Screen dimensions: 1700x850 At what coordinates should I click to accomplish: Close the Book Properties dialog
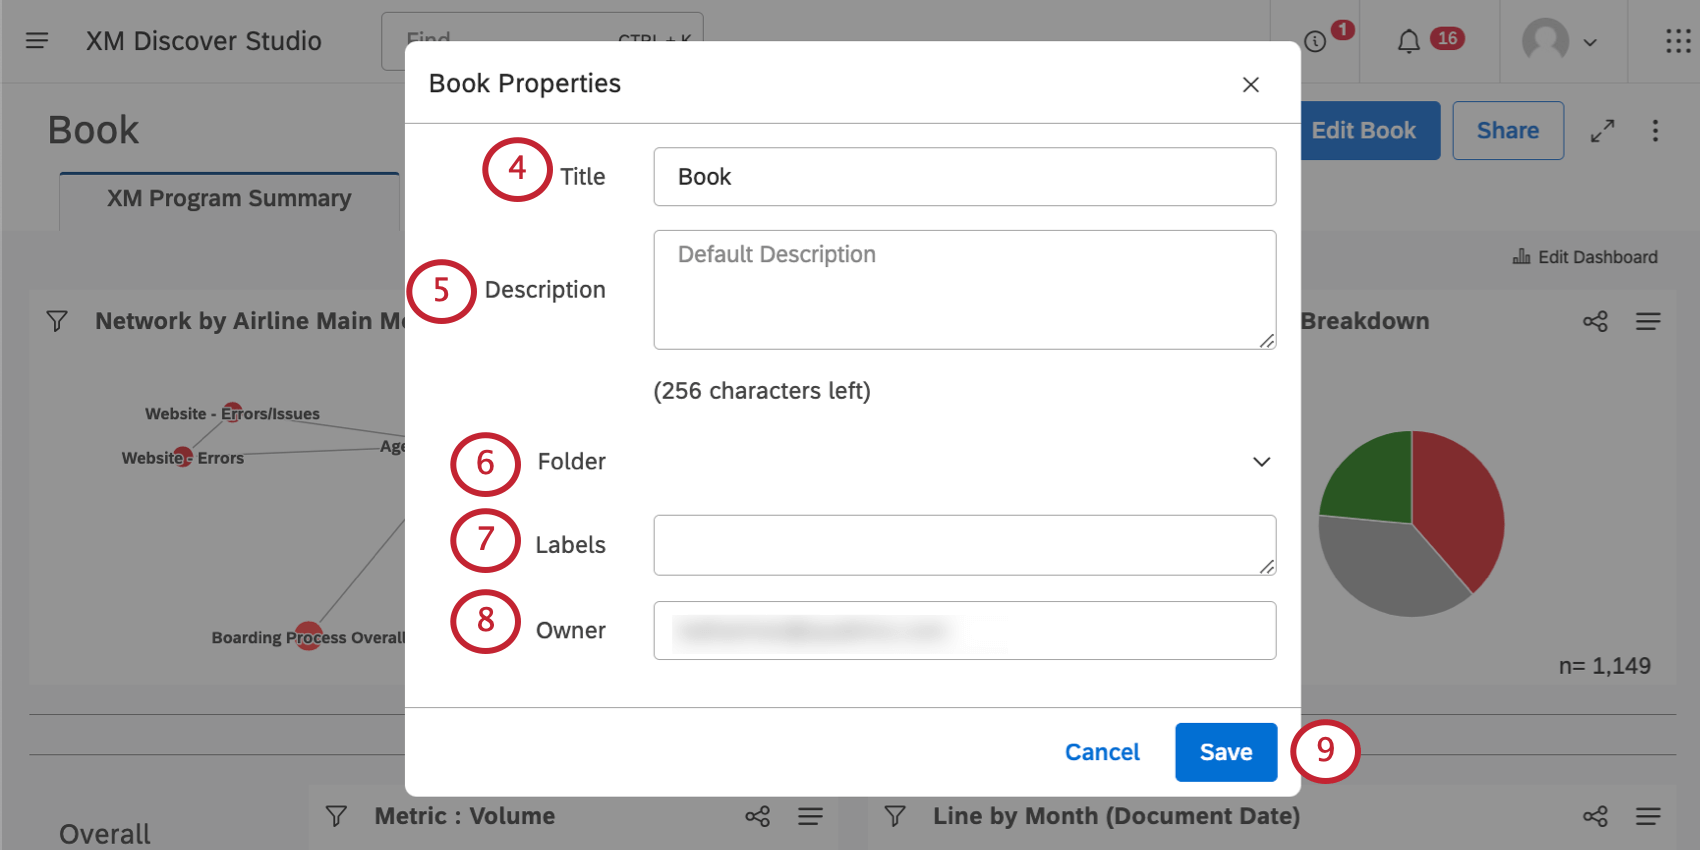(x=1250, y=85)
